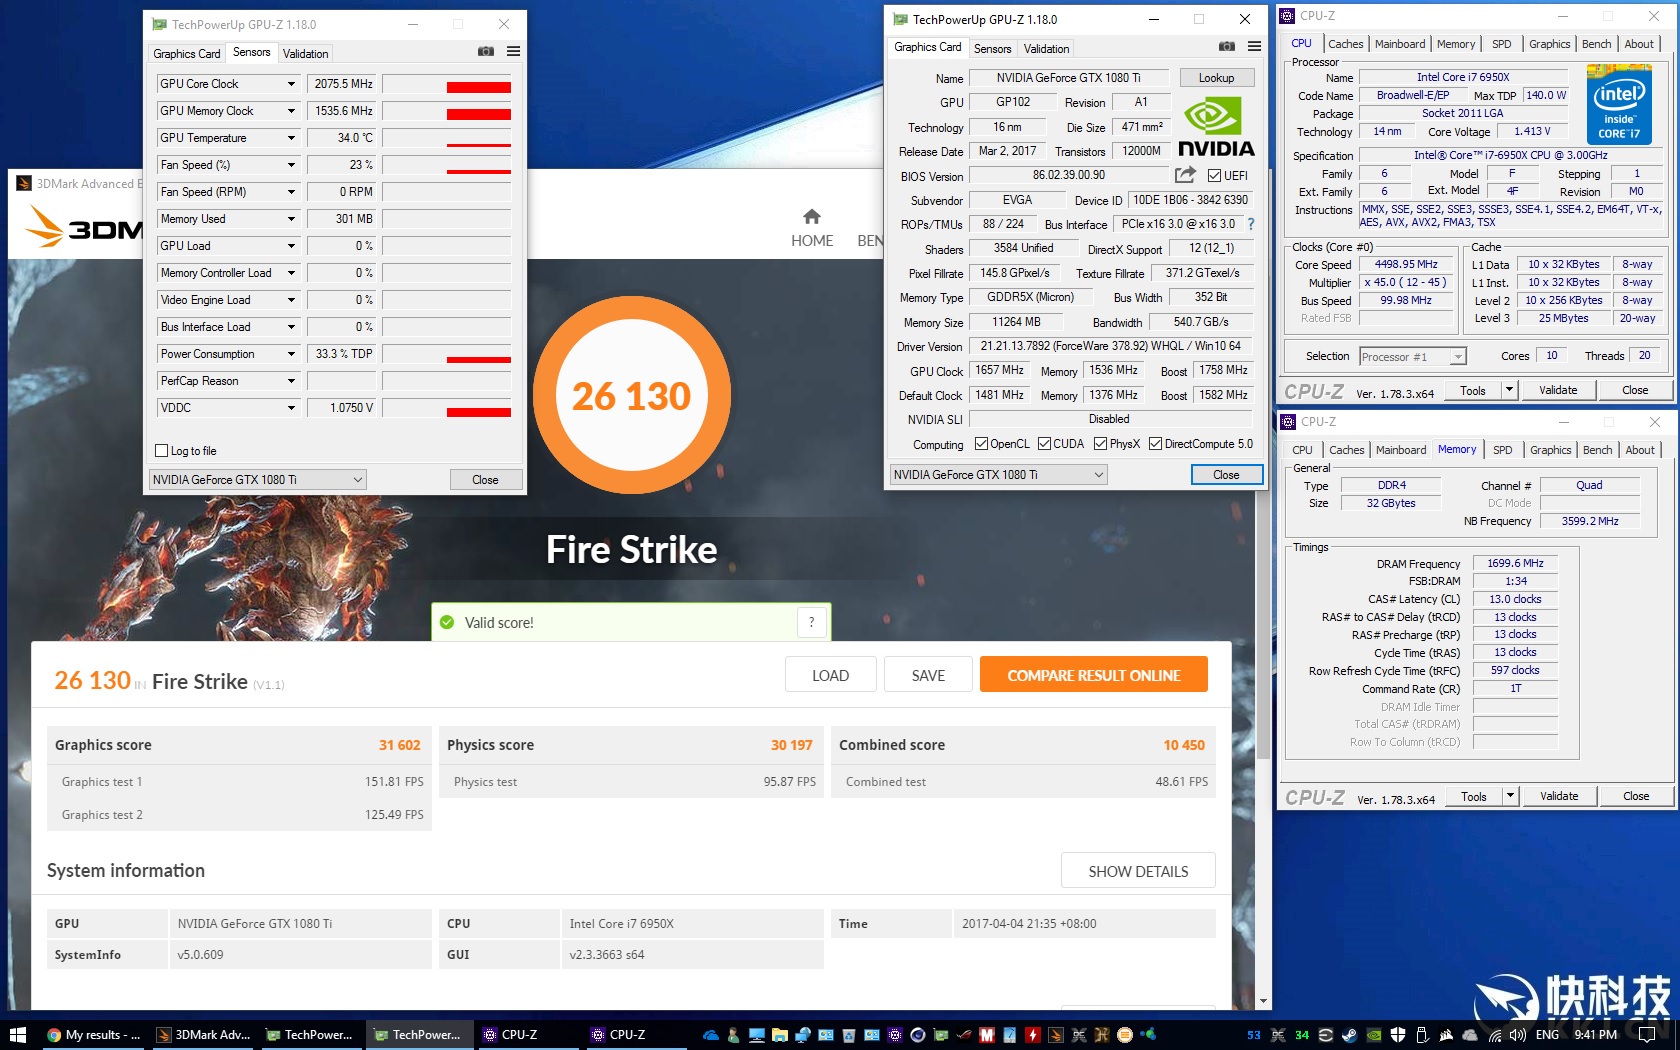Click the Lookup button in GPU-Z
1680x1050 pixels.
(x=1216, y=78)
